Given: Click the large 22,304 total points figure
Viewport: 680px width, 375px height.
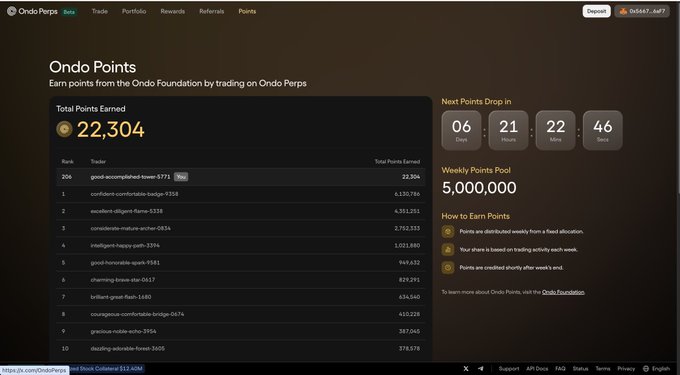Looking at the screenshot, I should pos(111,130).
